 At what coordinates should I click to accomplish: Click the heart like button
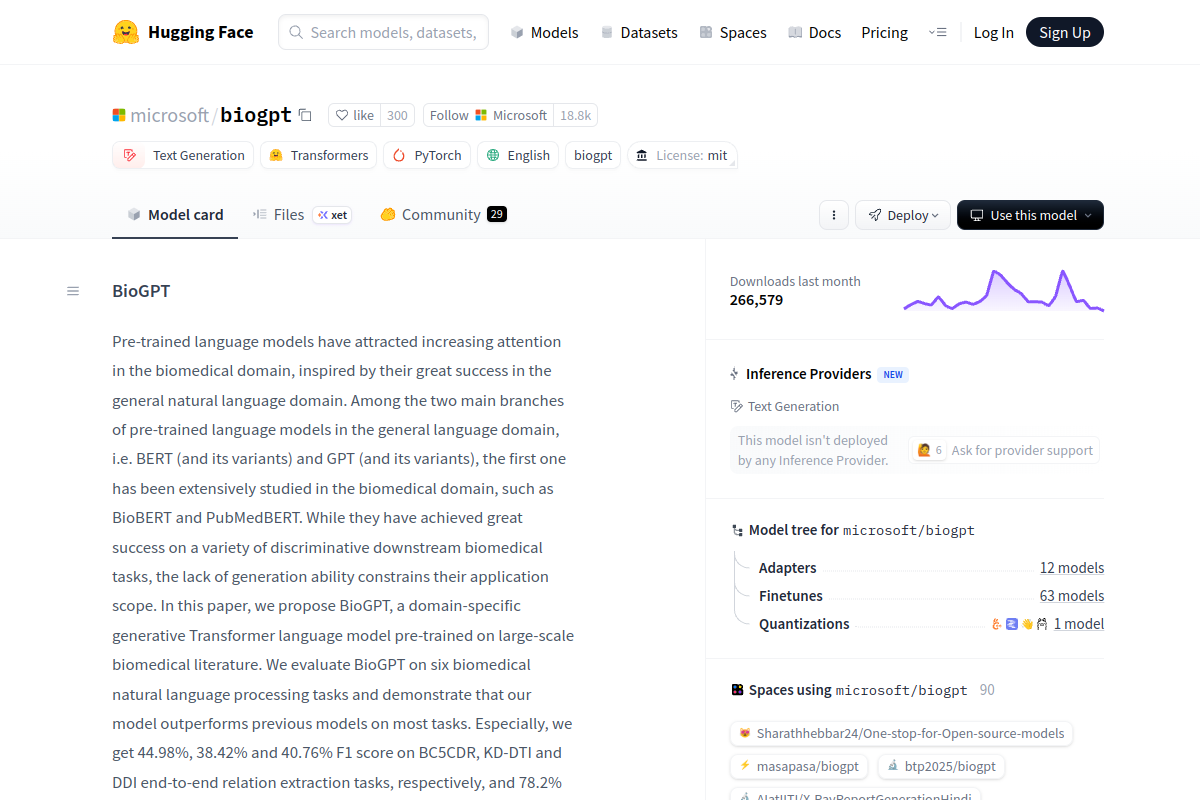(x=355, y=115)
